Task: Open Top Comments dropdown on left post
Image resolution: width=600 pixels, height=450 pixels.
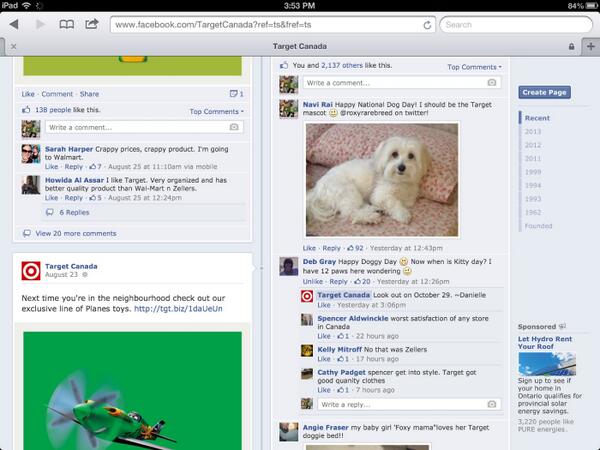Action: point(217,112)
